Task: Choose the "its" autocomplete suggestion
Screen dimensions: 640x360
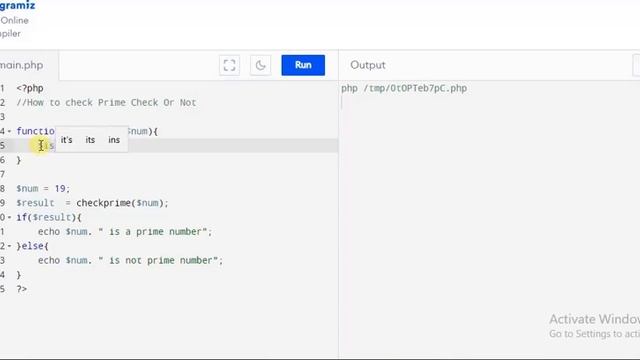Action: [x=90, y=140]
